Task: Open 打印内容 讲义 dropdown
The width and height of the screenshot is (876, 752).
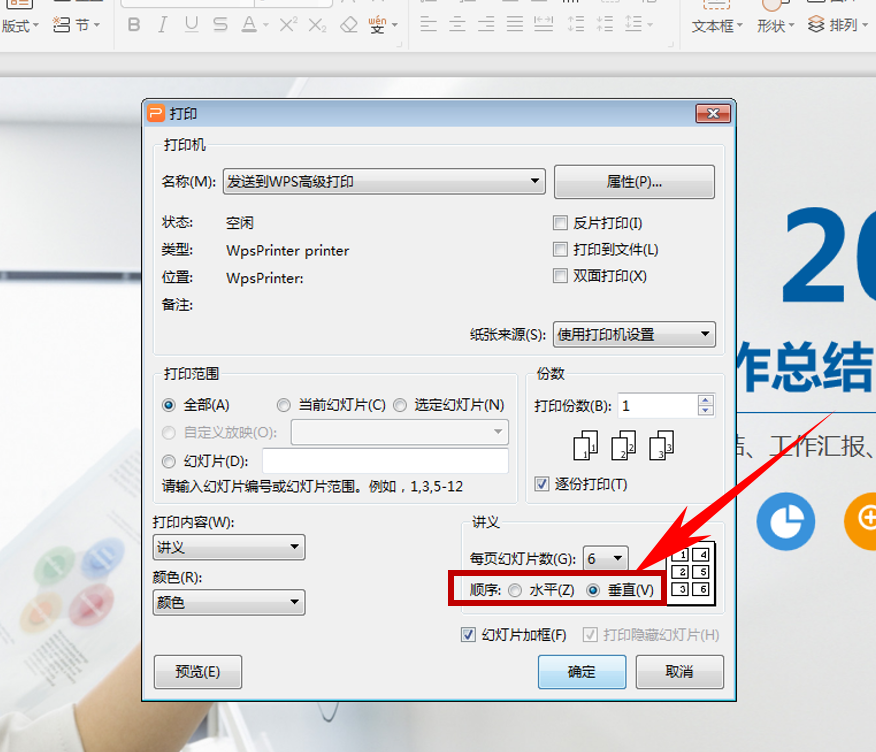Action: point(229,547)
